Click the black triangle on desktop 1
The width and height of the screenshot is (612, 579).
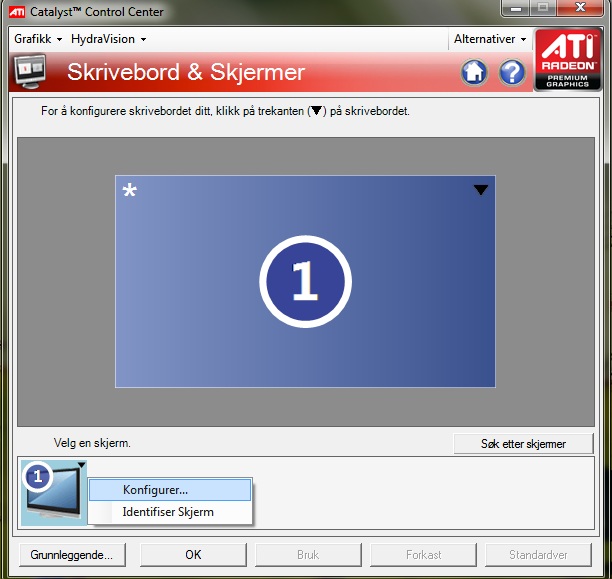click(480, 190)
